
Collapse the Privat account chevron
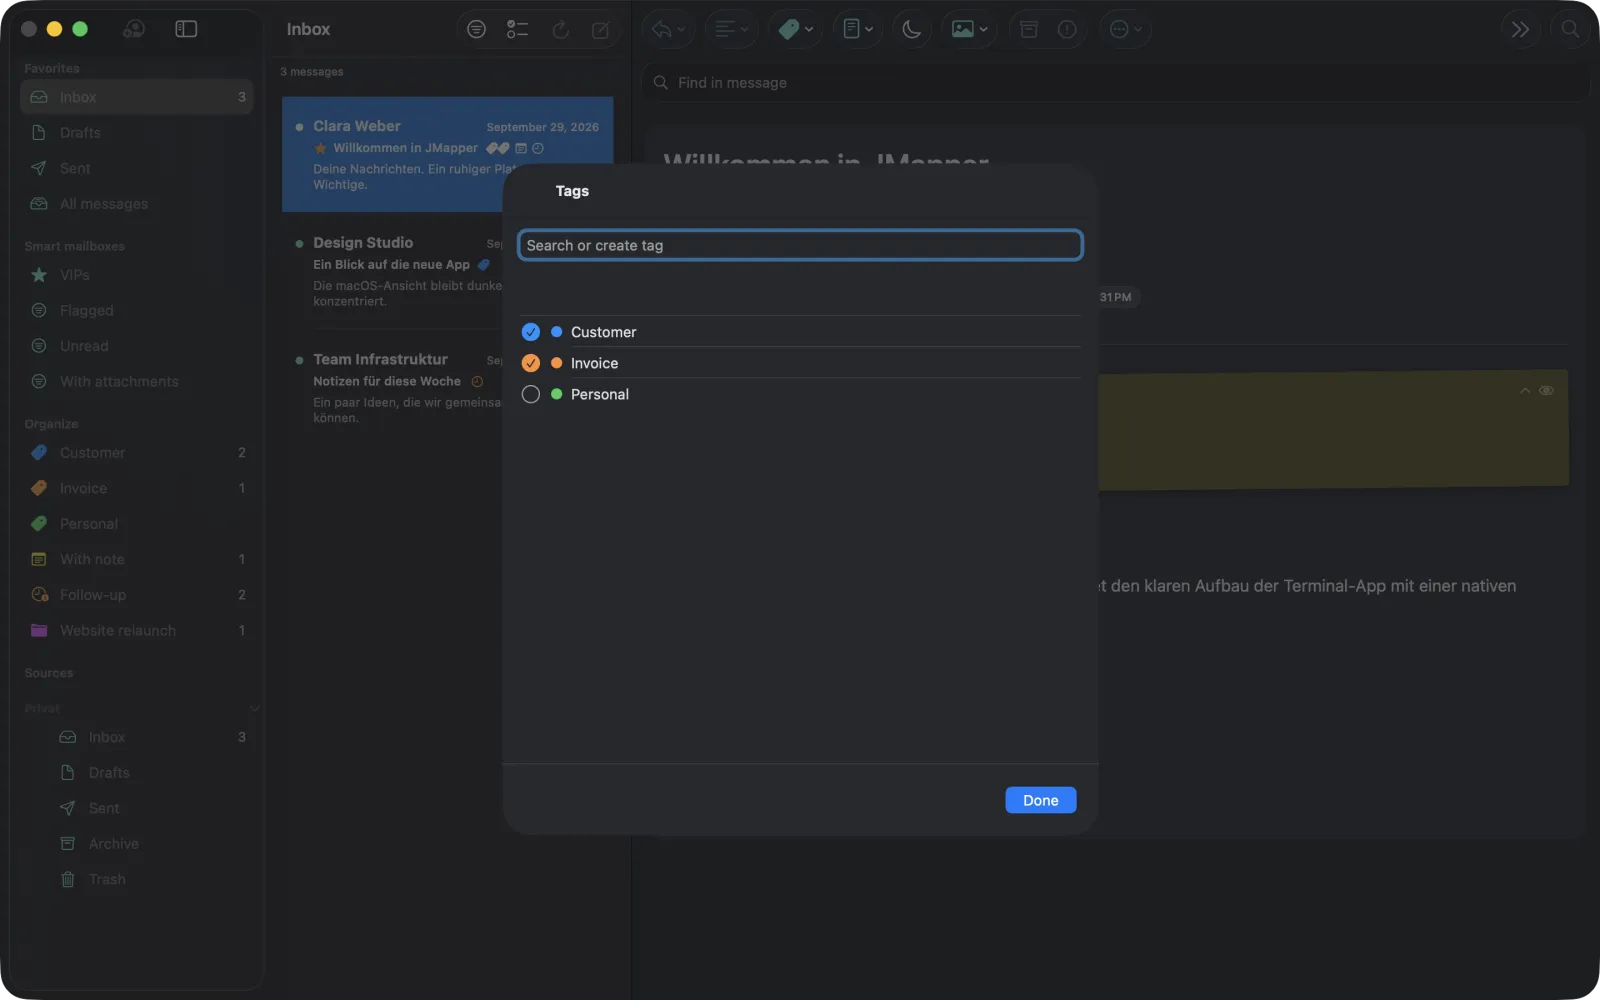point(254,708)
